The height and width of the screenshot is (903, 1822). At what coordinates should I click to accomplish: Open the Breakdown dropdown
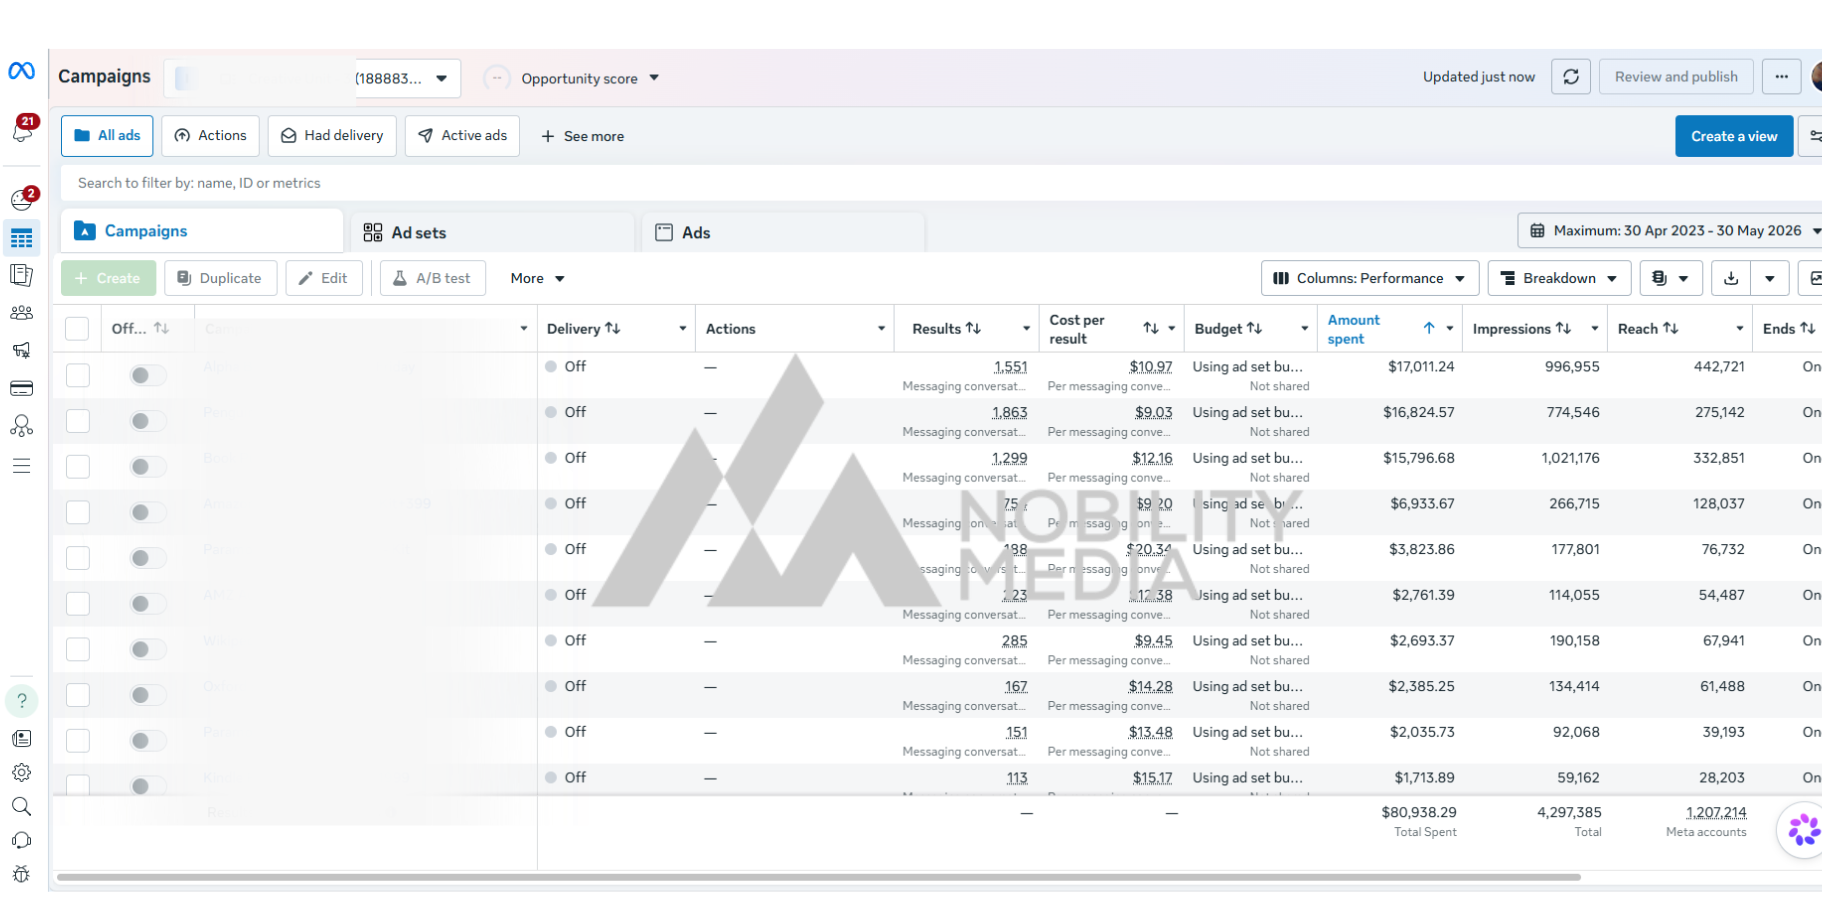click(1559, 279)
